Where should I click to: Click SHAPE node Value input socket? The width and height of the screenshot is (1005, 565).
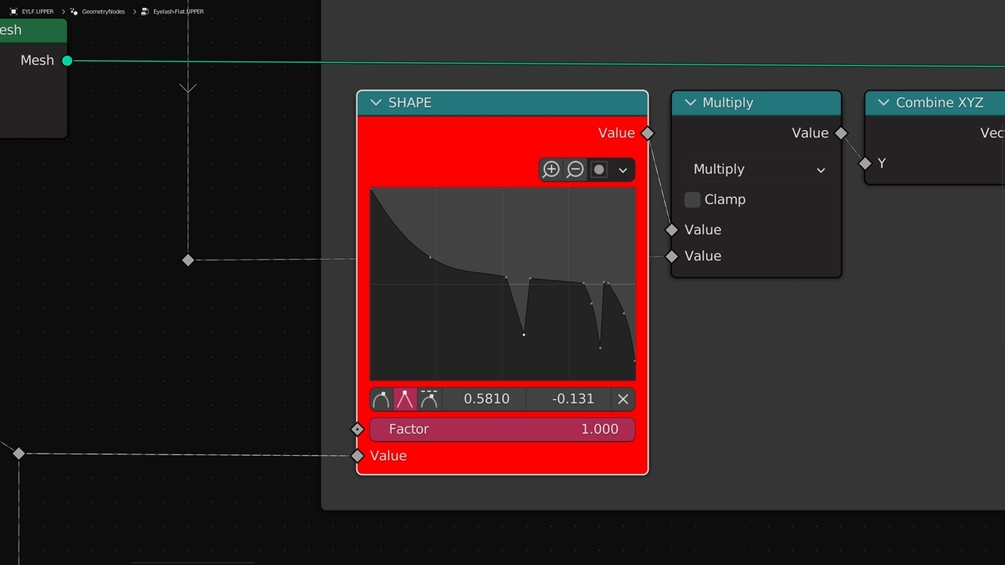(357, 455)
